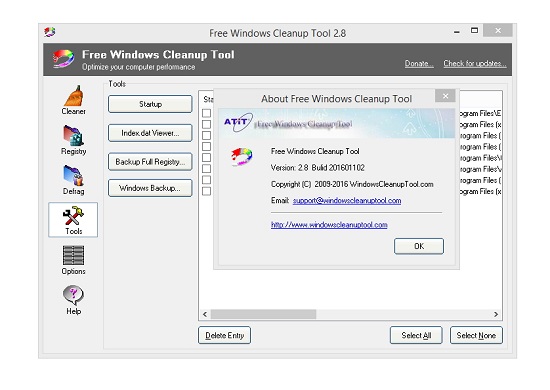Open the Defrag section in sidebar

coord(73,180)
